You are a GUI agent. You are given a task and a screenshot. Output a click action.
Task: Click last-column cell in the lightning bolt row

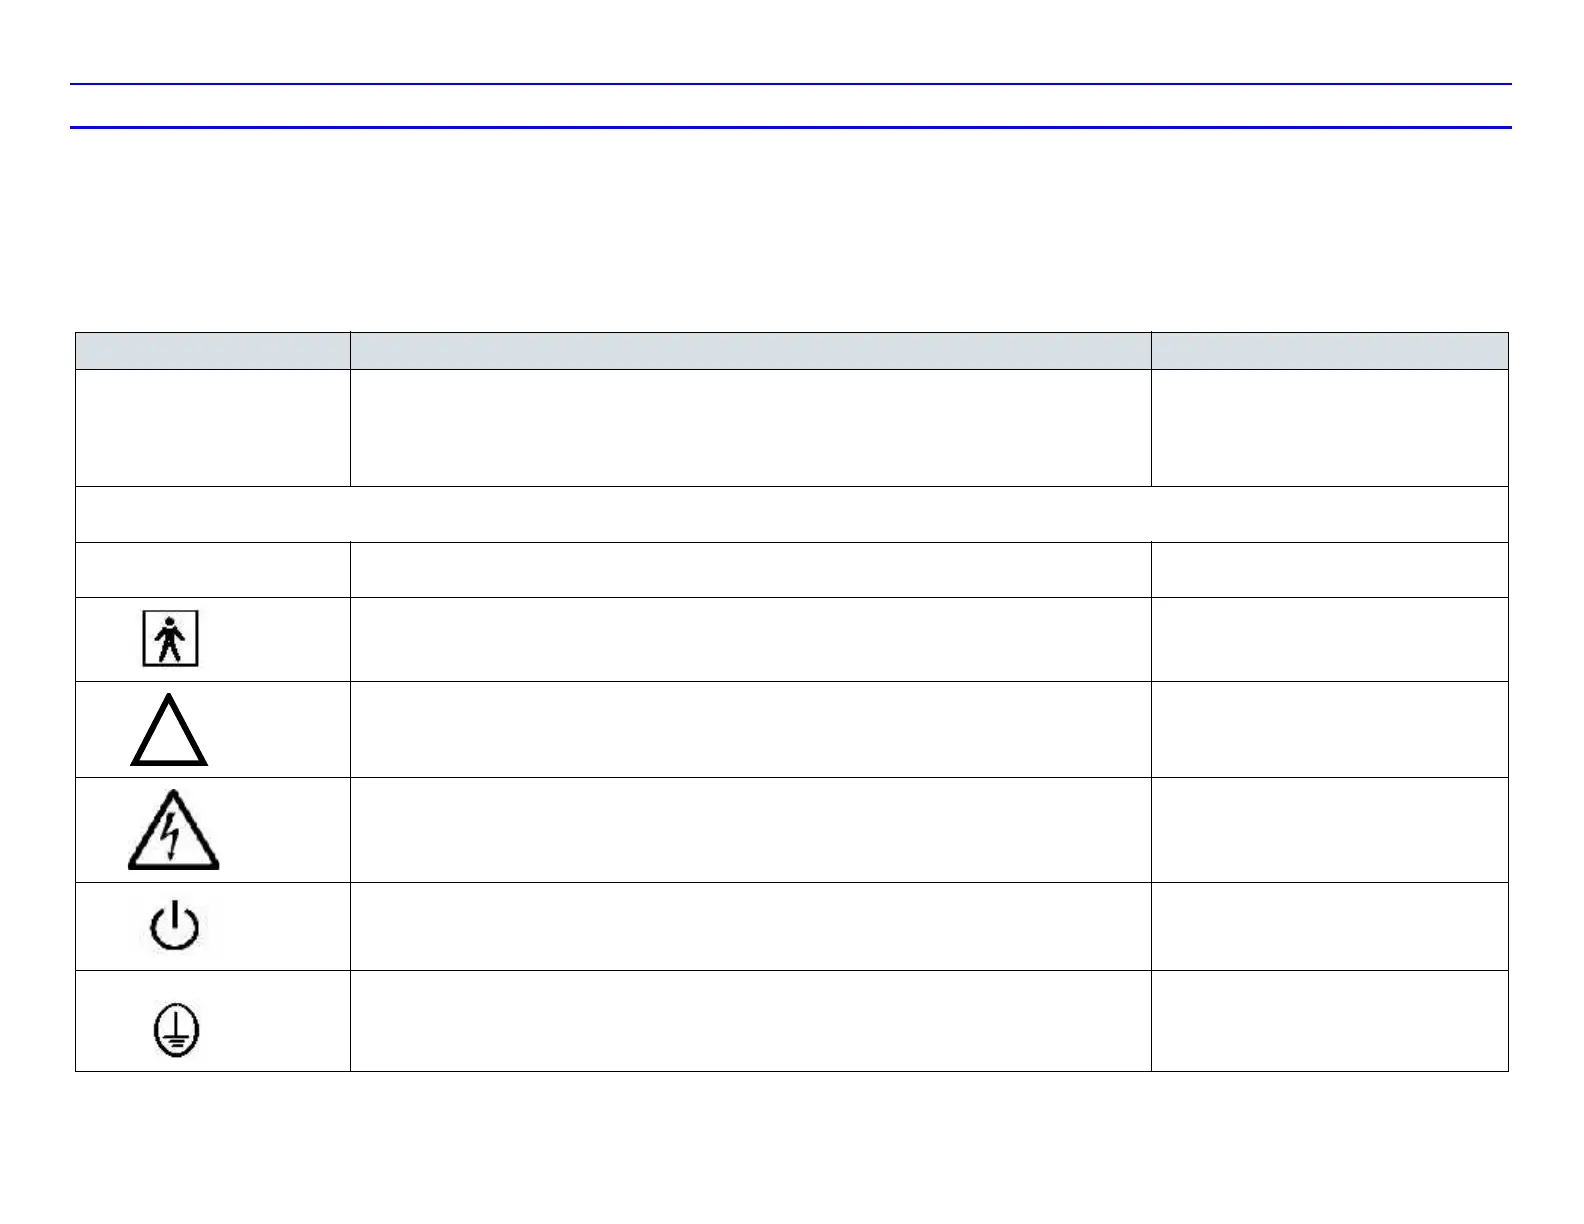[x=1329, y=830]
